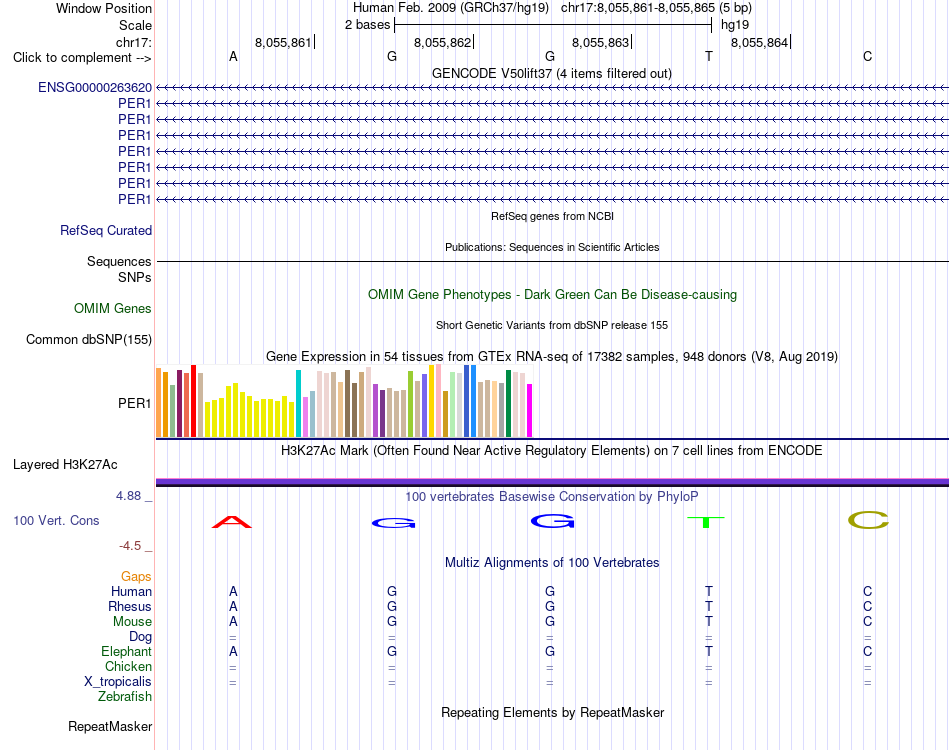Click base T in the complement row
Viewport: 950px width, 750px height.
[708, 57]
